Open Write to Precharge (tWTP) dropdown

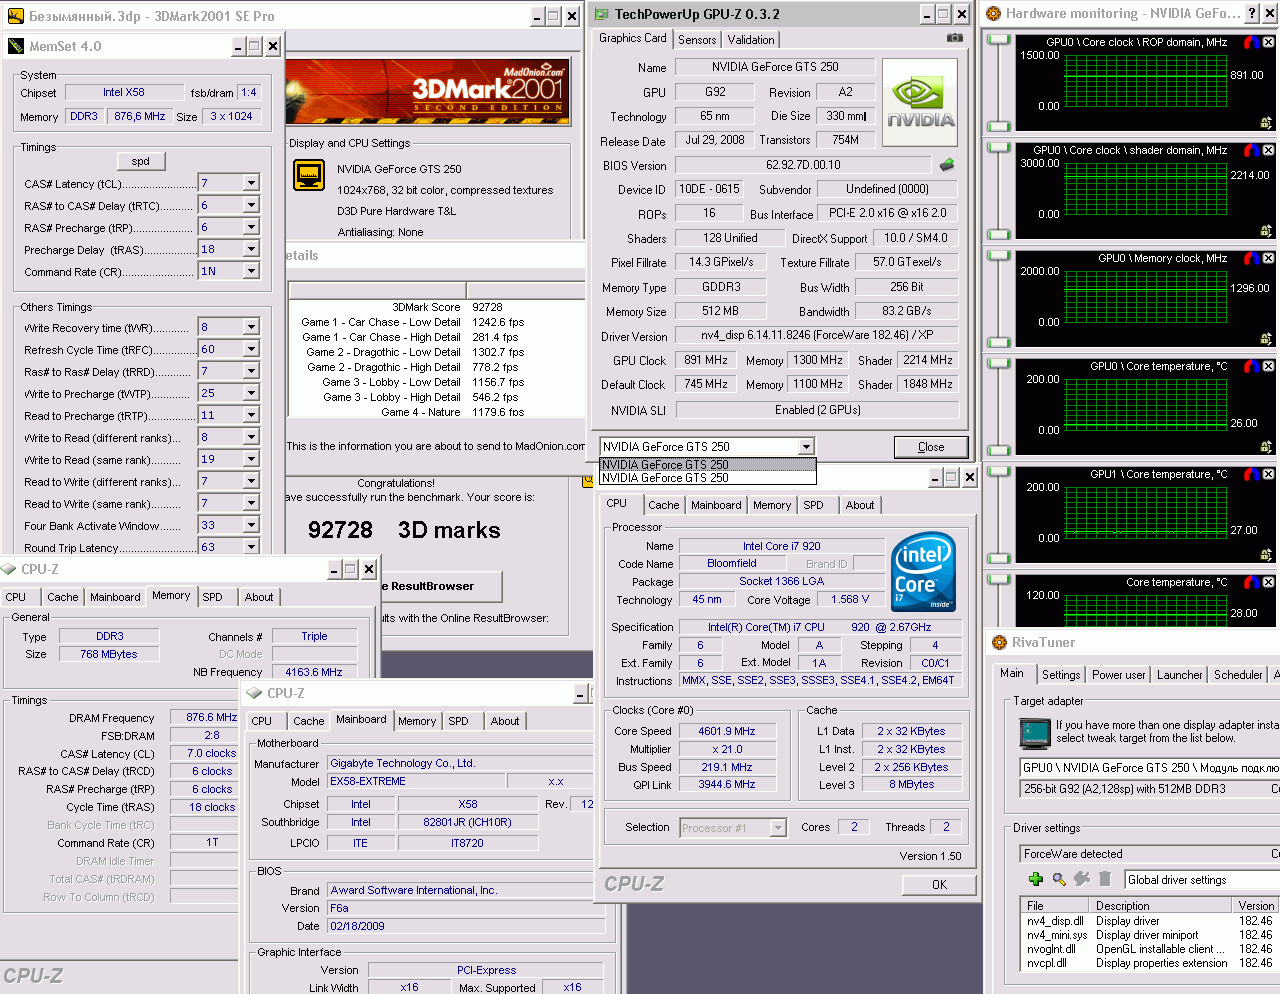pyautogui.click(x=251, y=393)
